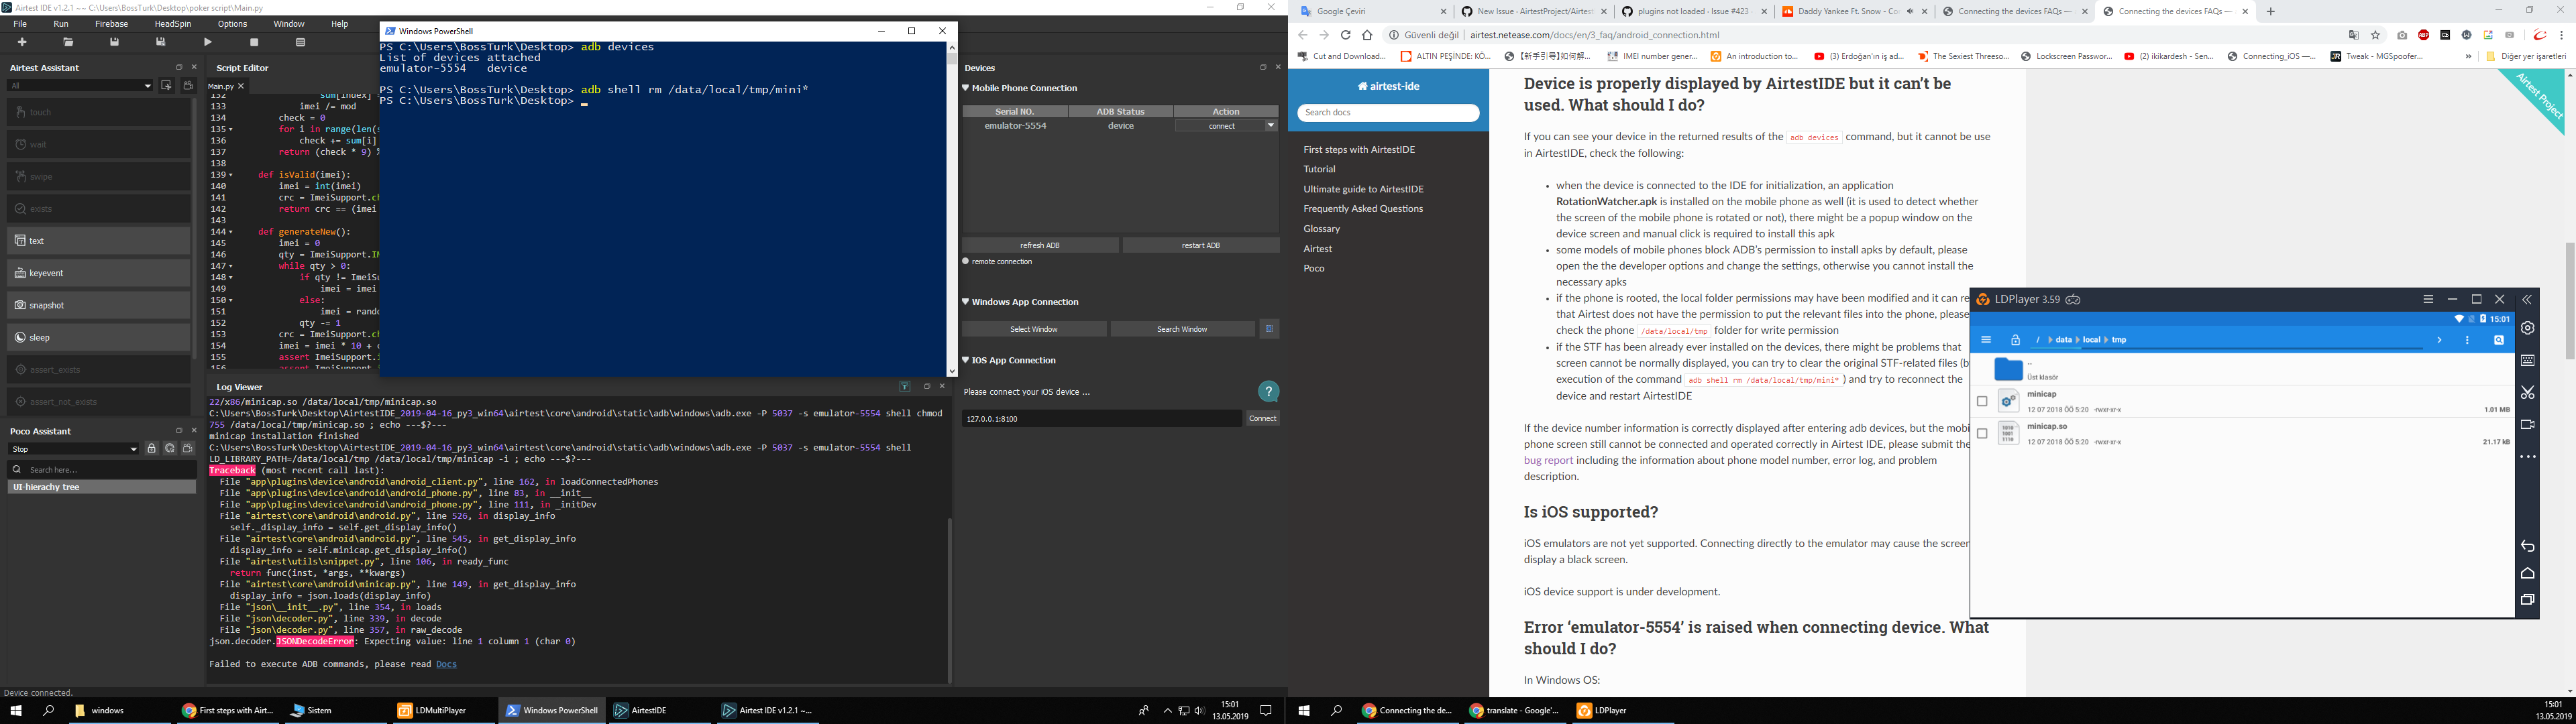Create a new script with the plus icon
The image size is (2576, 724).
coord(22,43)
